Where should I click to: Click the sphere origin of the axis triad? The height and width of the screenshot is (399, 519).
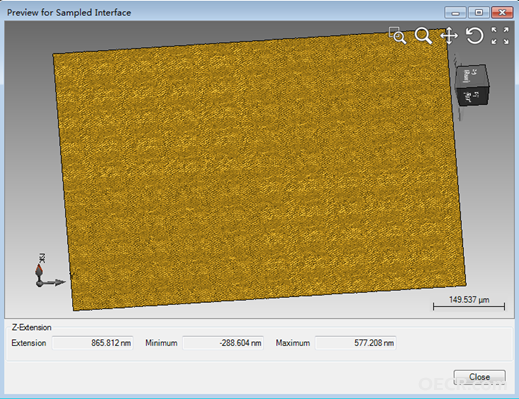(x=39, y=284)
